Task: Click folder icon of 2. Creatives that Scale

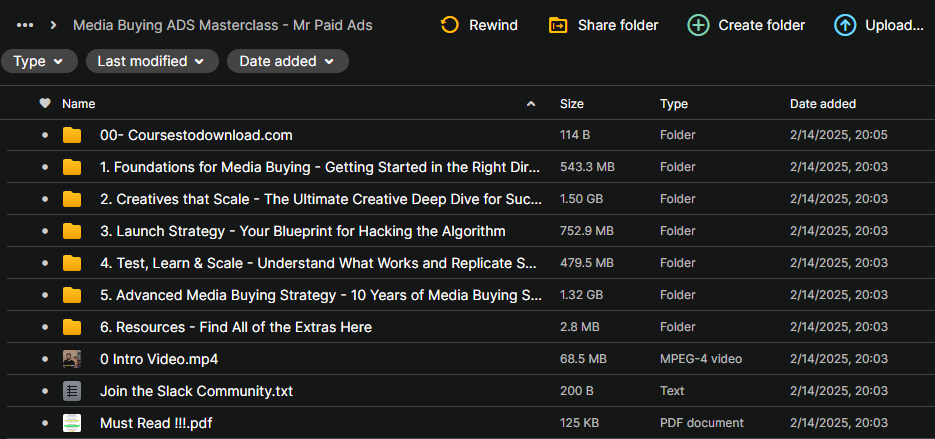Action: [72, 199]
